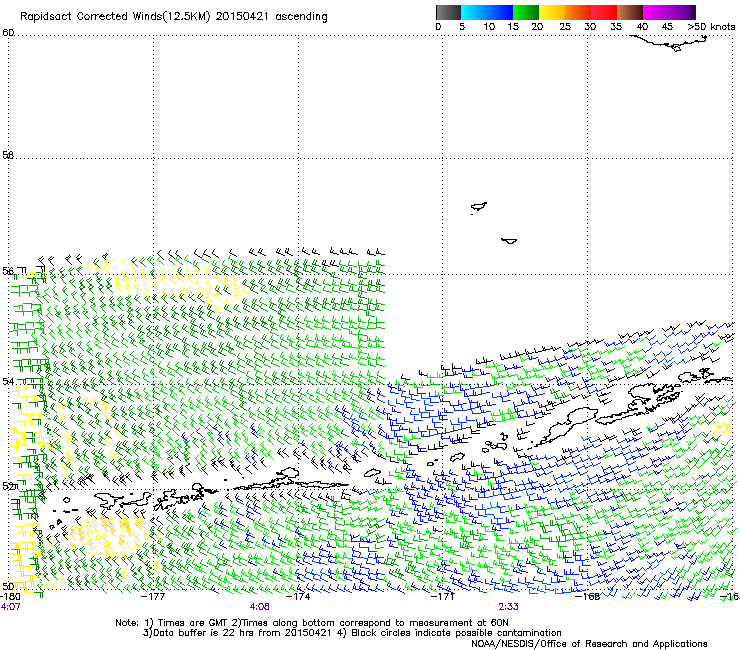Click the longitude label '-180'

coord(9,596)
